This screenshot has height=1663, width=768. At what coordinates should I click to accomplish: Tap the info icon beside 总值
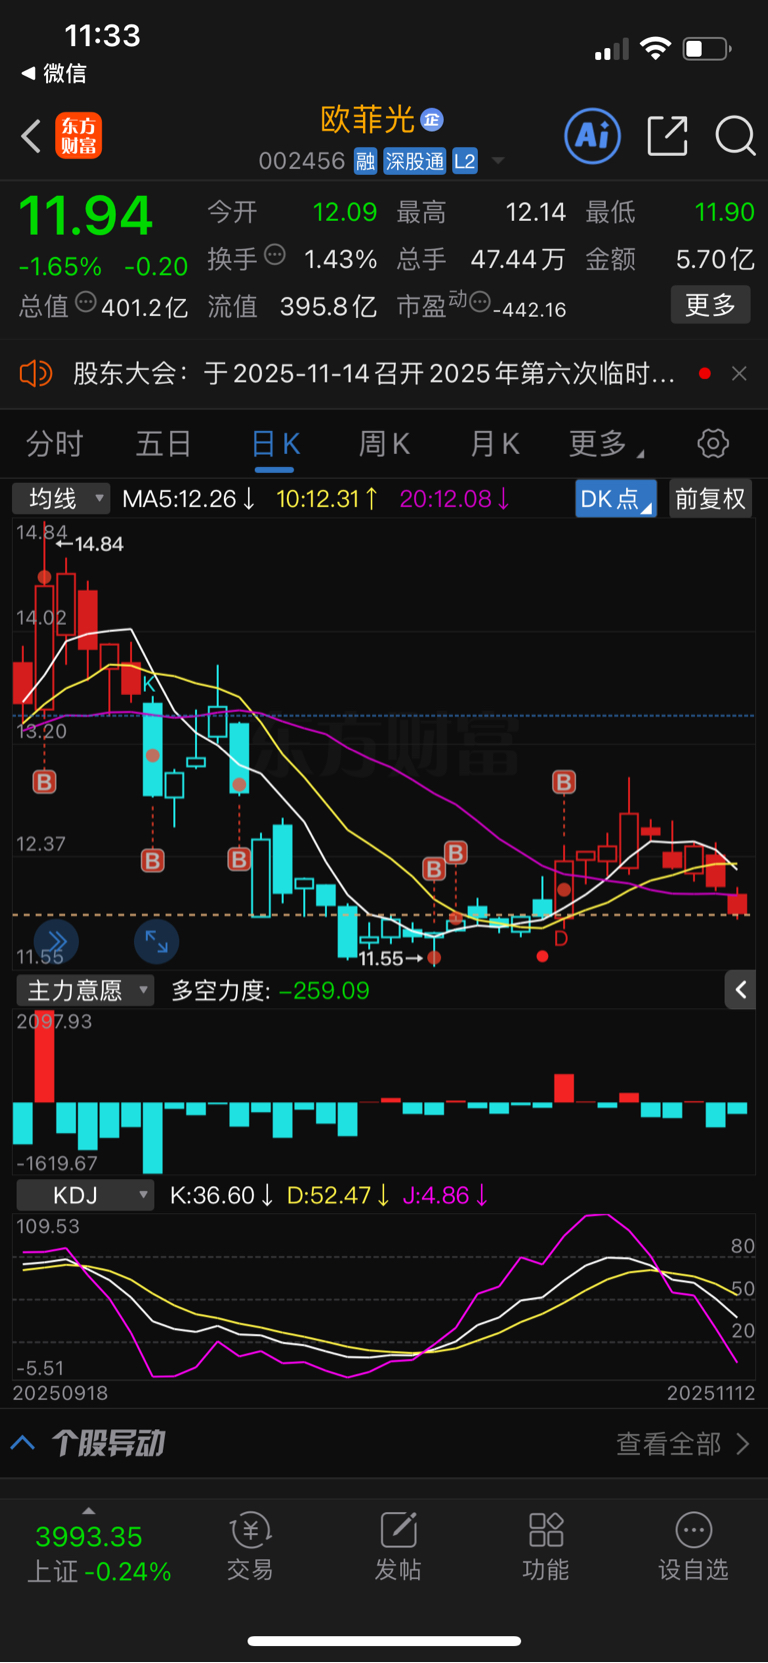click(x=86, y=302)
